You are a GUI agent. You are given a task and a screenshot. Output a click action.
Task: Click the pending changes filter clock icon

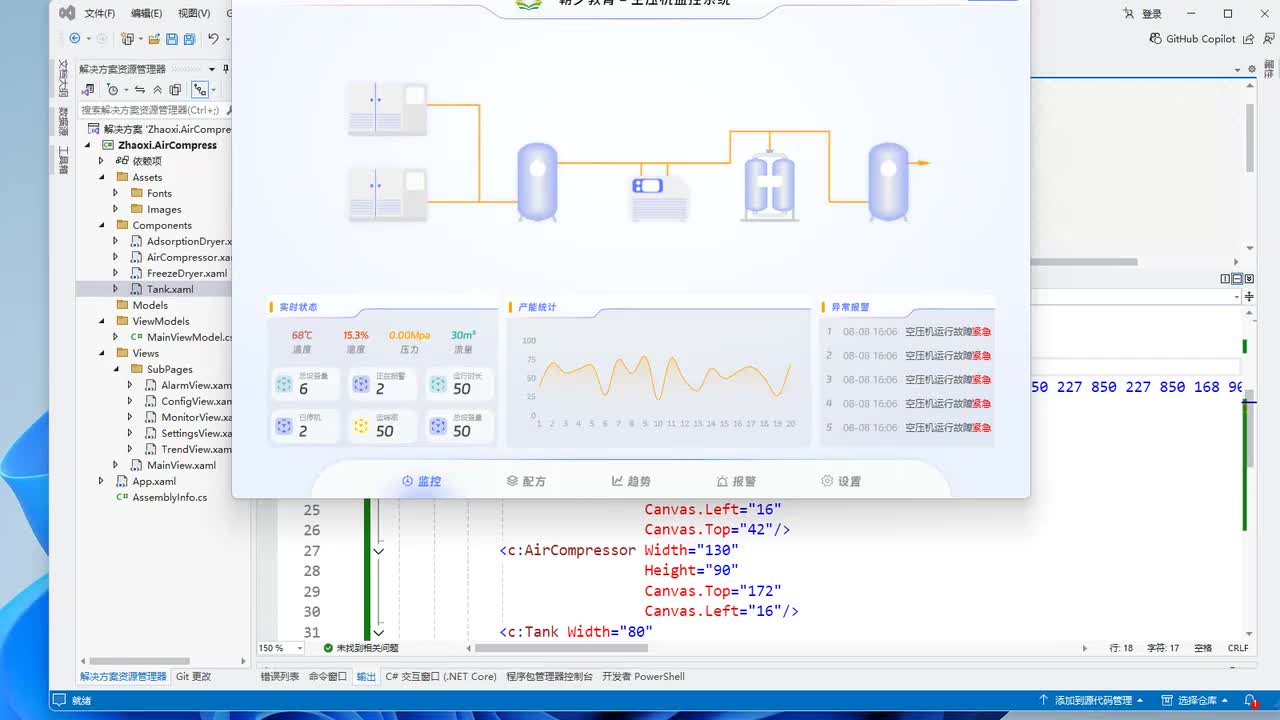pos(112,89)
